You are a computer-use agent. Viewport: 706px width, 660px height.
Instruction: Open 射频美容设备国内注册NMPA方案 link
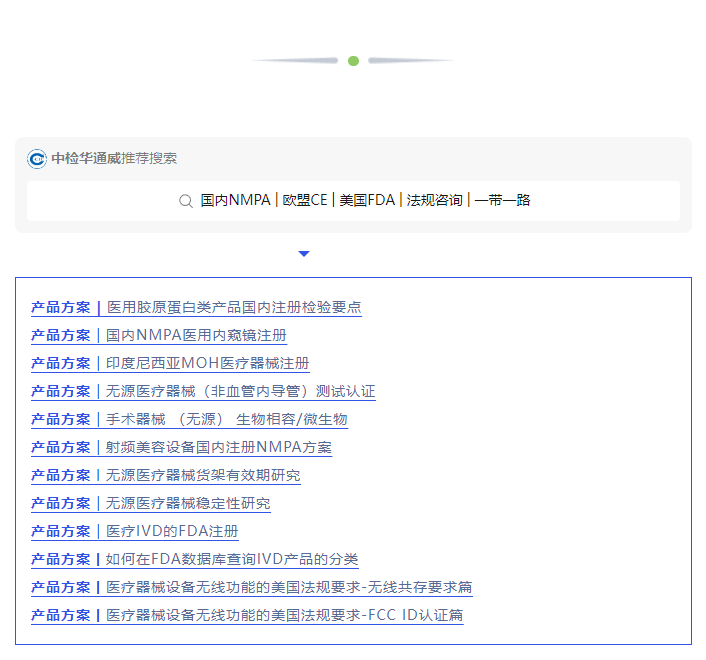[x=218, y=448]
